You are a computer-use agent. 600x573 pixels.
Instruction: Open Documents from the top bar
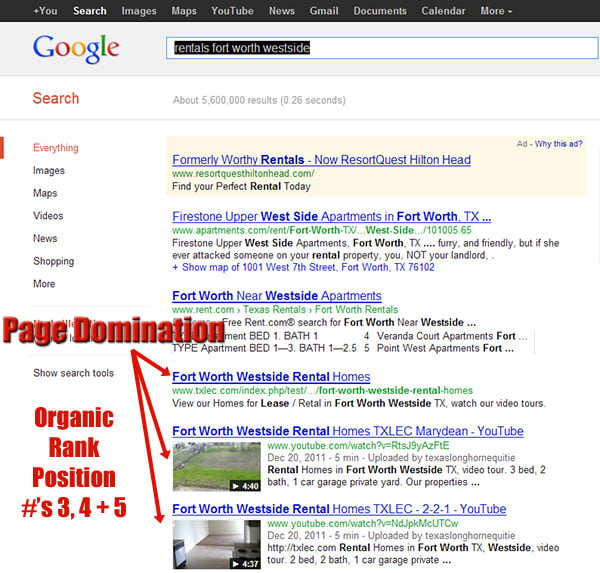tap(380, 11)
